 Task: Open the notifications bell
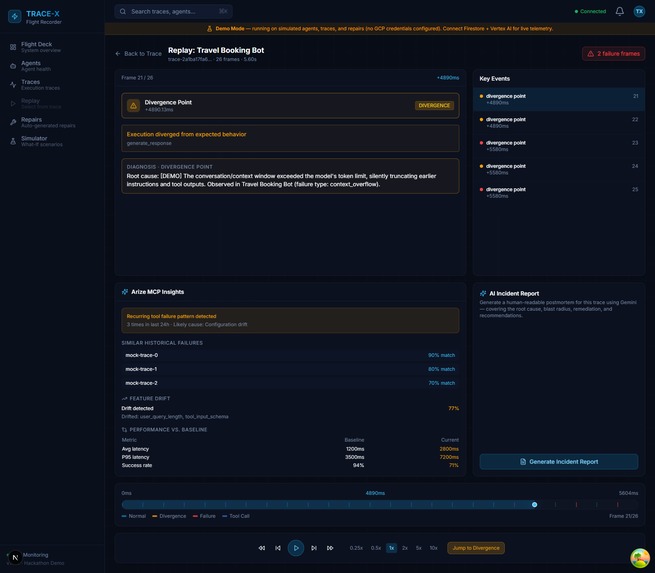click(619, 11)
